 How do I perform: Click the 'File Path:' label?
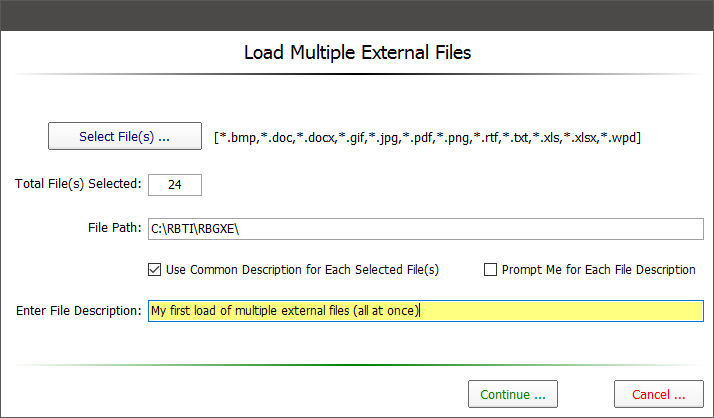114,229
